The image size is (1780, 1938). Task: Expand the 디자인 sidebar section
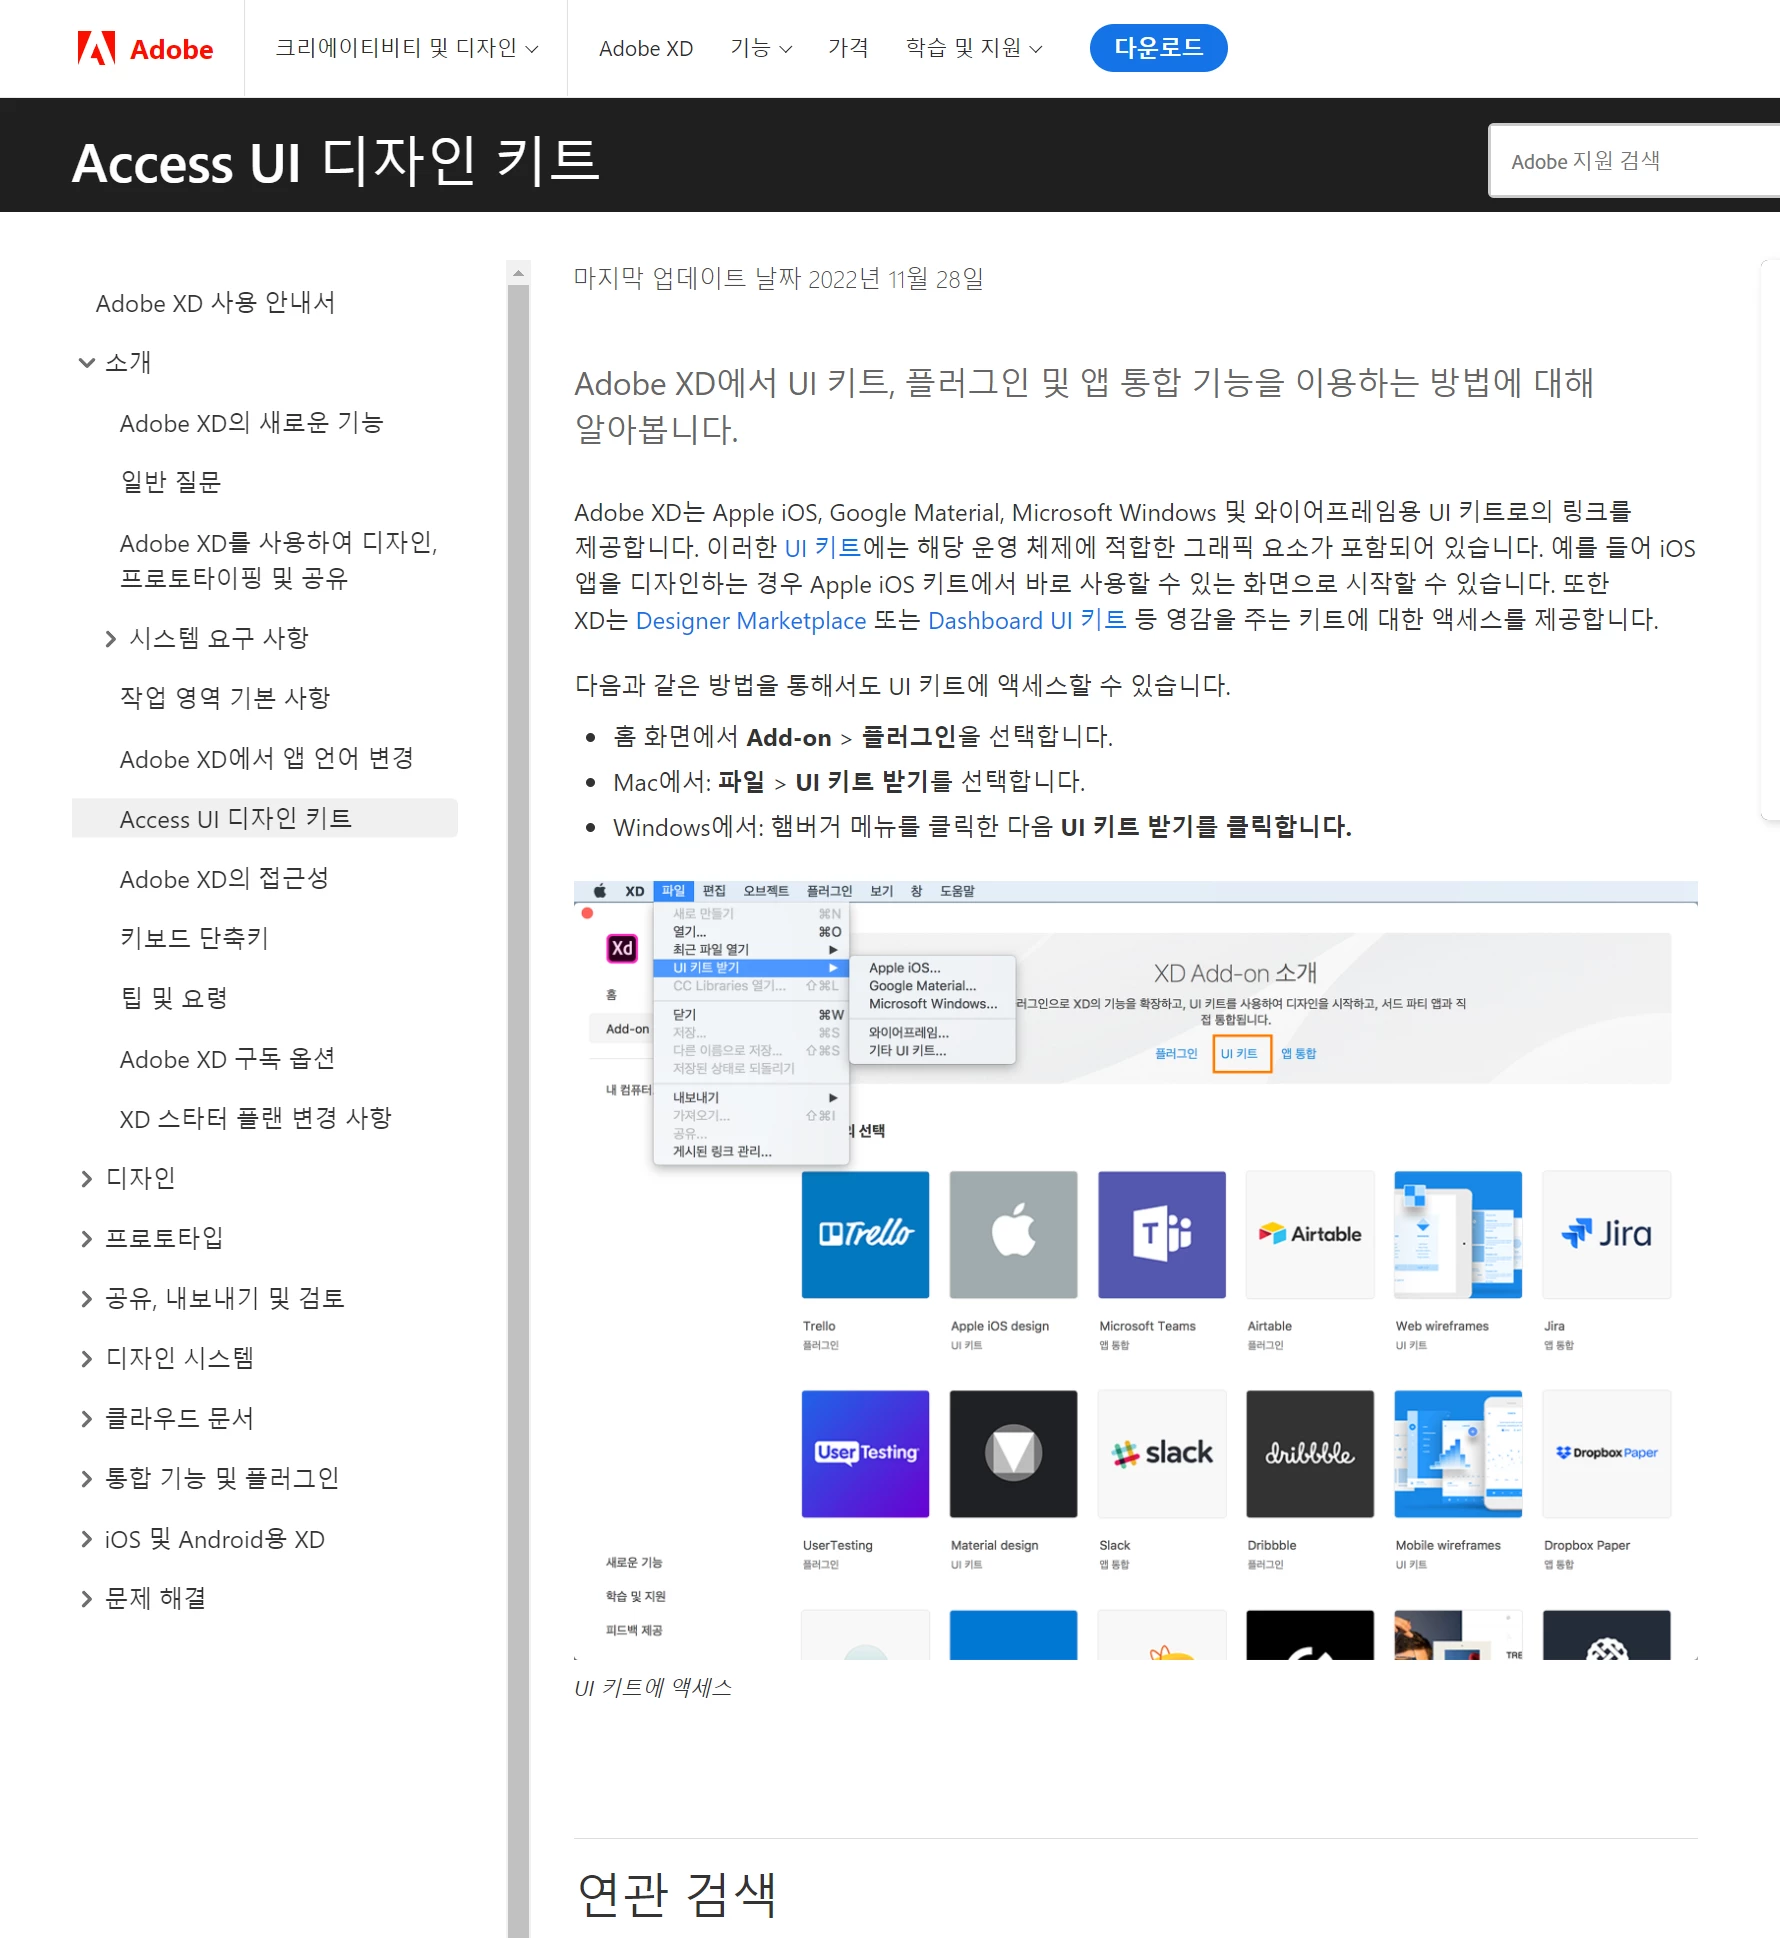[127, 1179]
